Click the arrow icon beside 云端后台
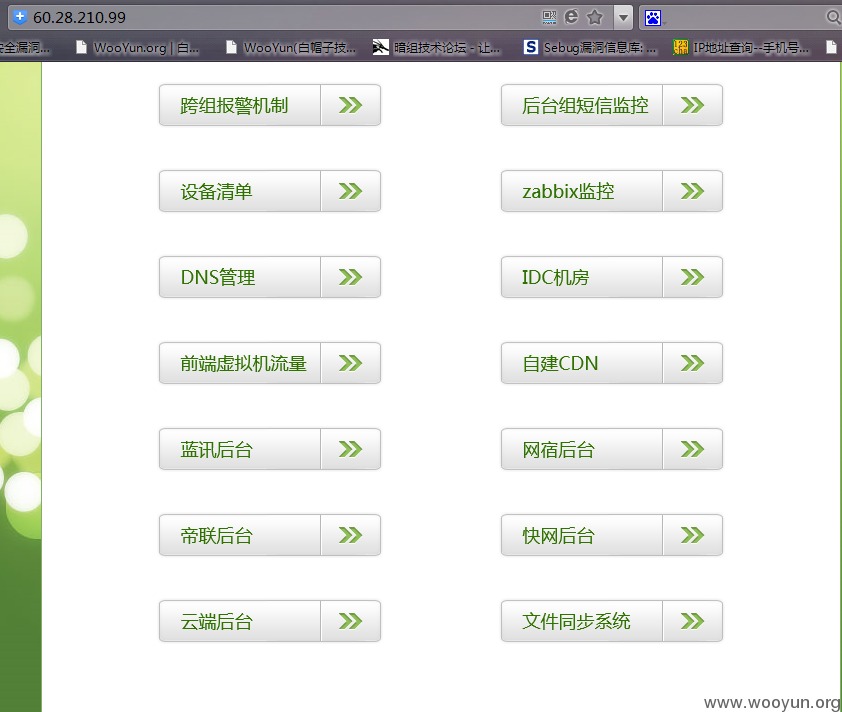The width and height of the screenshot is (842, 712). tap(351, 621)
